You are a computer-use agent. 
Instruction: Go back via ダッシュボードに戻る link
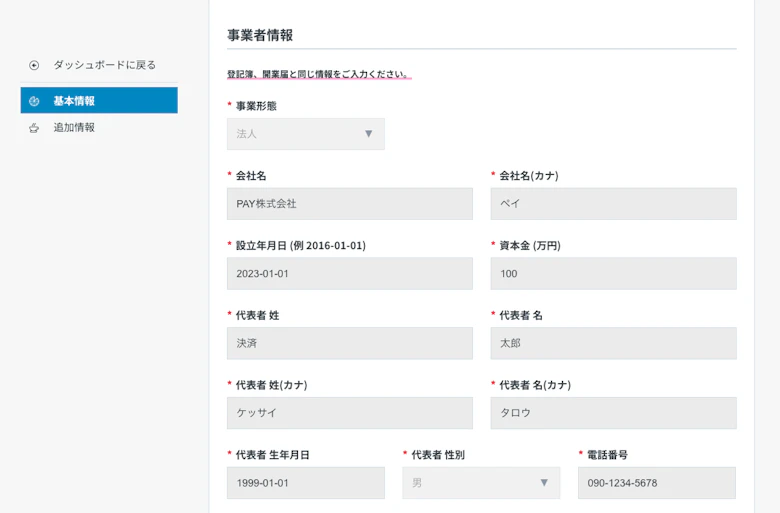coord(104,65)
